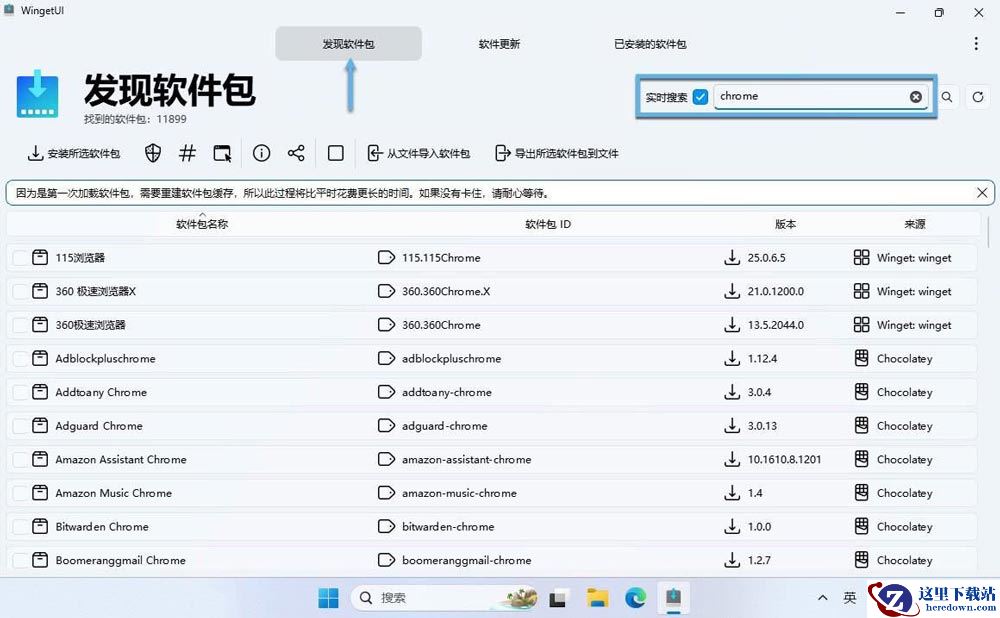Sort by 软件包名称 column header

click(202, 224)
